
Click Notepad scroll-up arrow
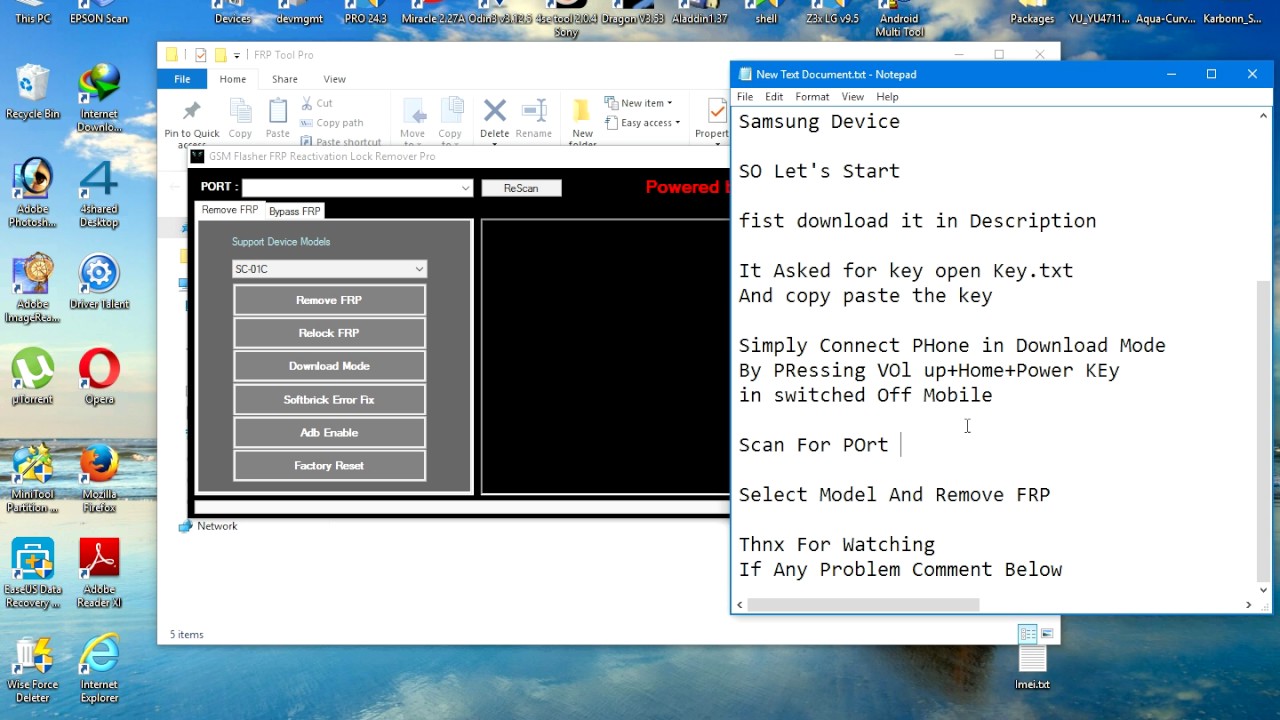tap(1263, 116)
